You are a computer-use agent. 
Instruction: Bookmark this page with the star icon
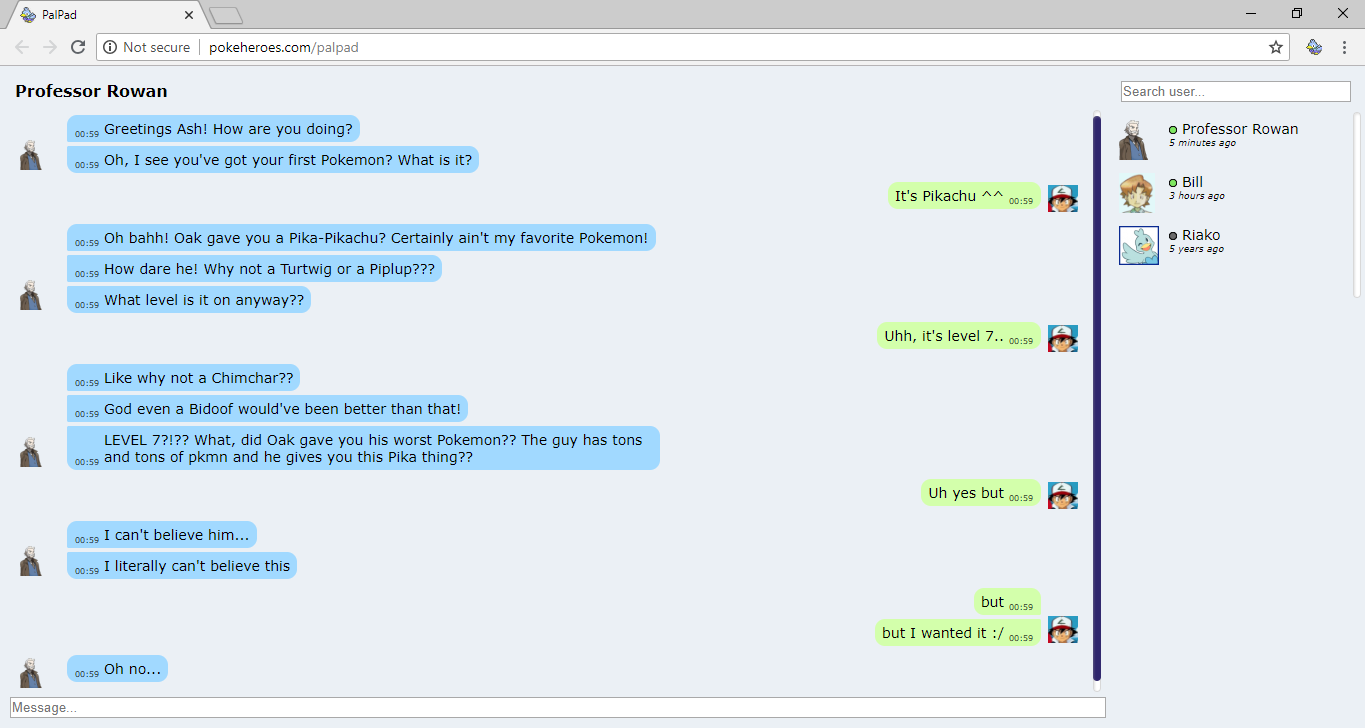1276,47
